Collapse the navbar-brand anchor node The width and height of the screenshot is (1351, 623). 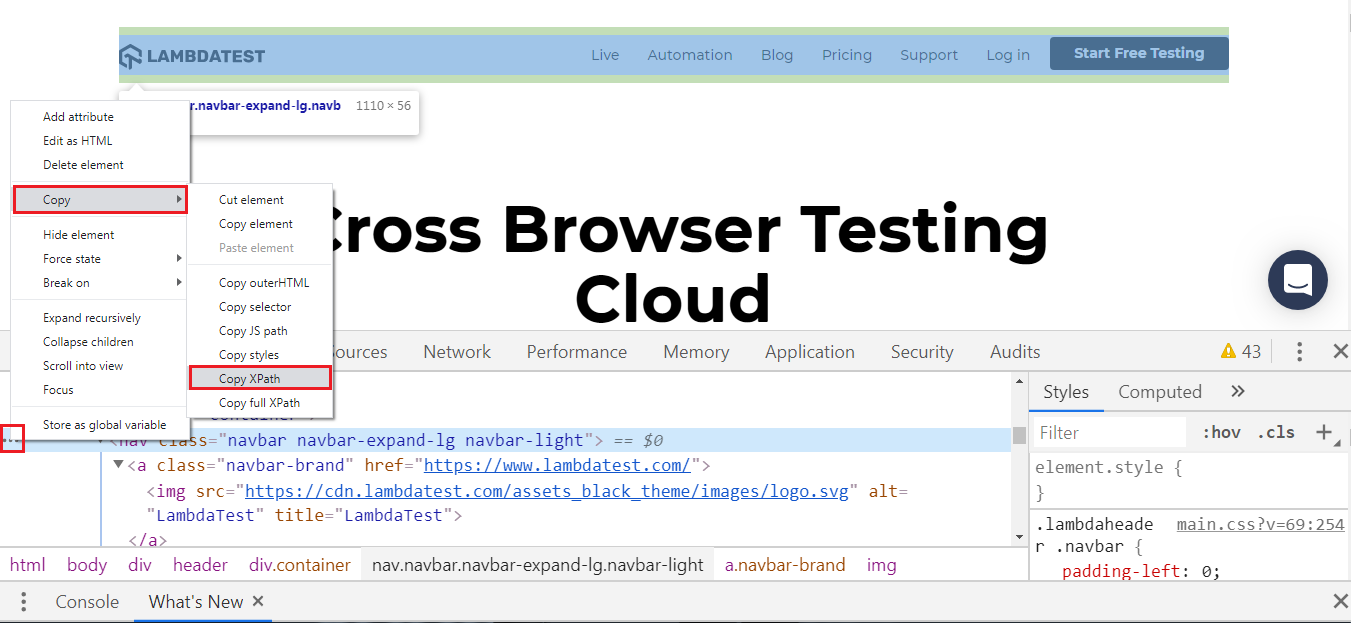(x=119, y=465)
